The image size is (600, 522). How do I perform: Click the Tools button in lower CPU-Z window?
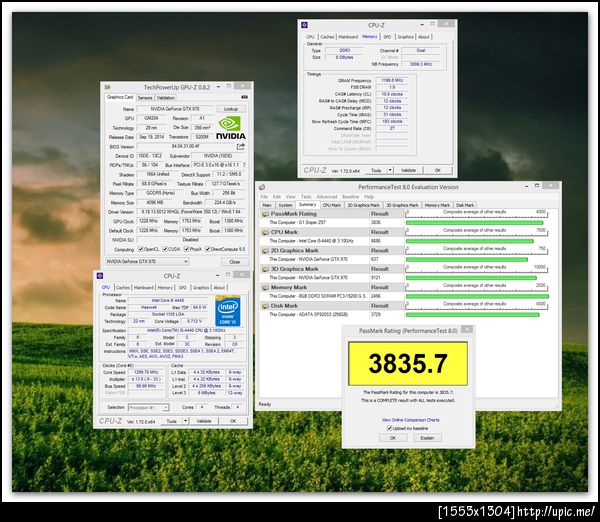click(172, 421)
